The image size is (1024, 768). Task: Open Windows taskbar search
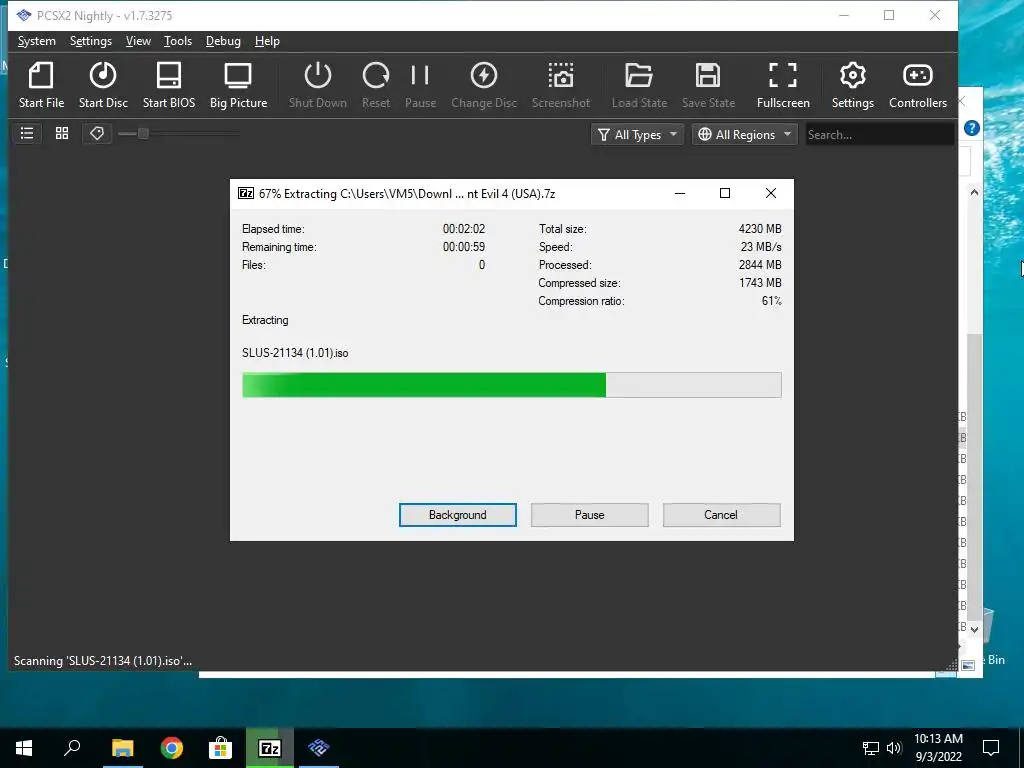pyautogui.click(x=72, y=748)
